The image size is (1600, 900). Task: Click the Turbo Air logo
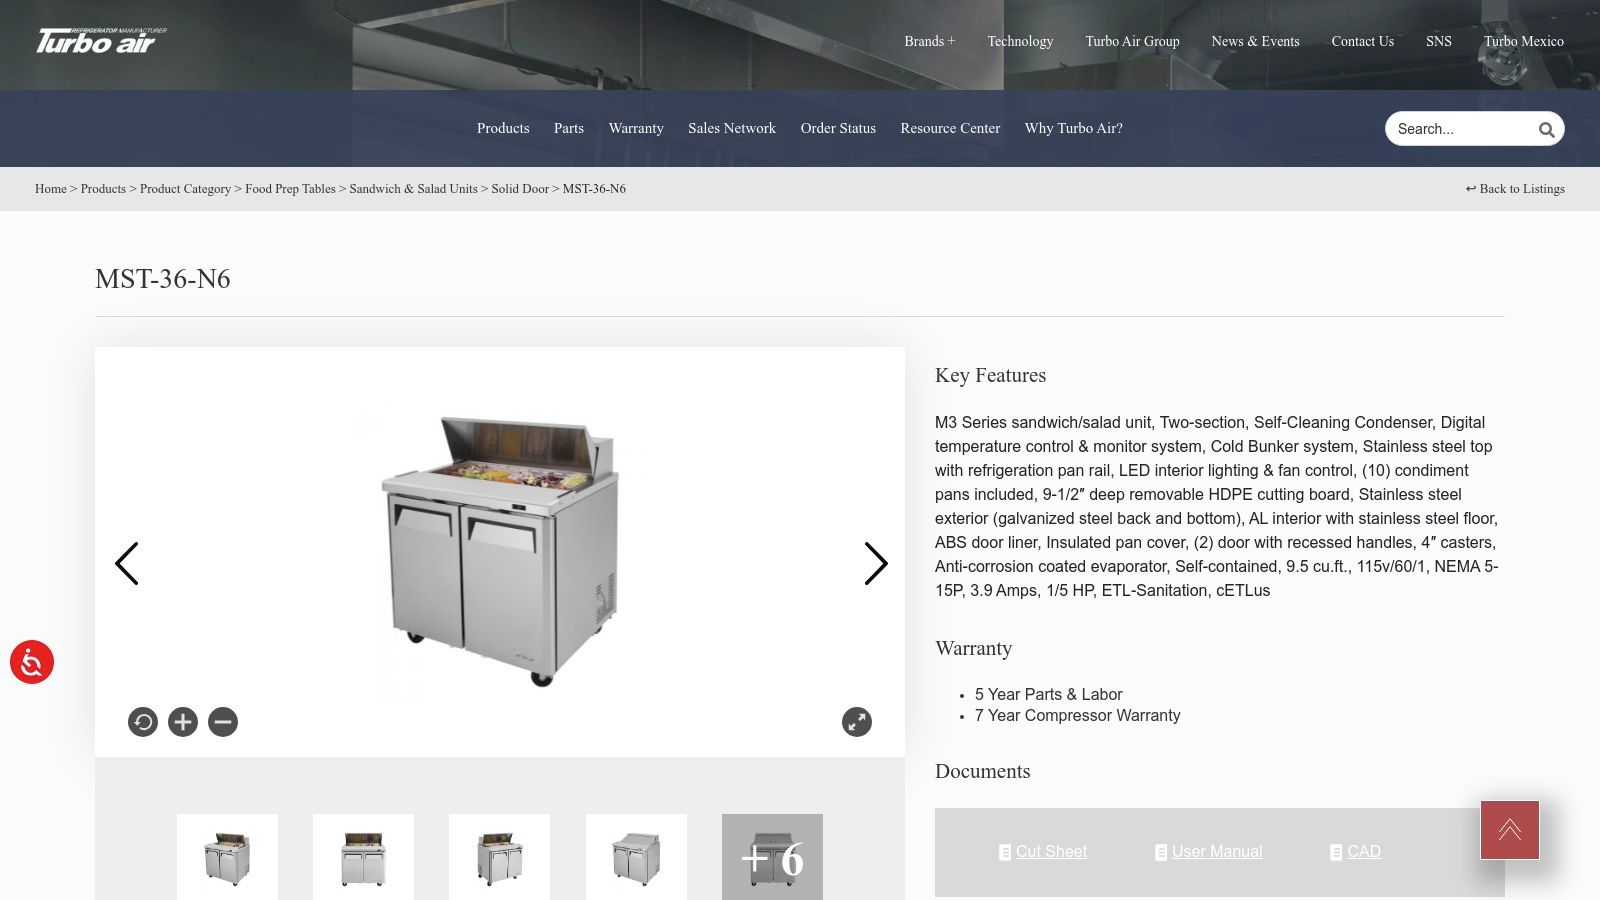[x=101, y=41]
